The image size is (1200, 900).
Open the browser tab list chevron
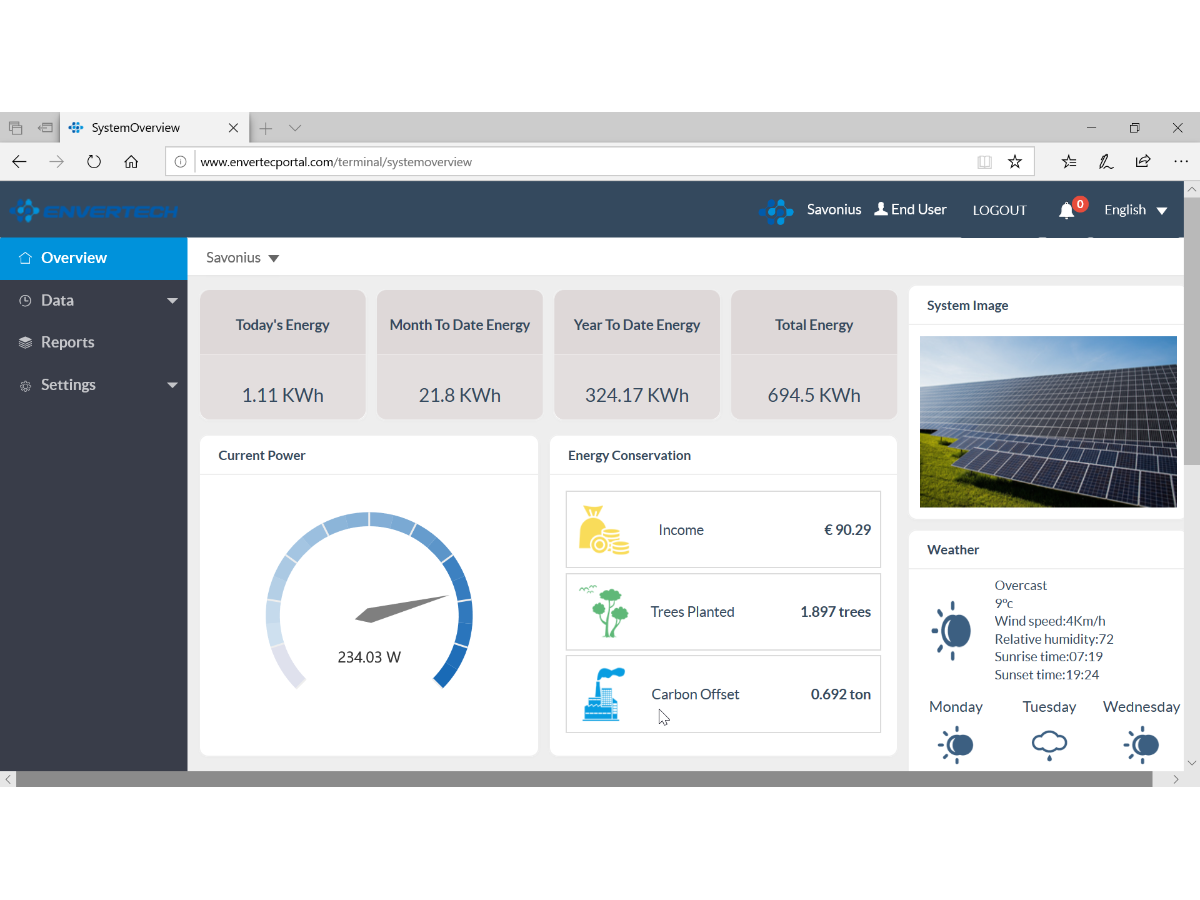point(295,128)
